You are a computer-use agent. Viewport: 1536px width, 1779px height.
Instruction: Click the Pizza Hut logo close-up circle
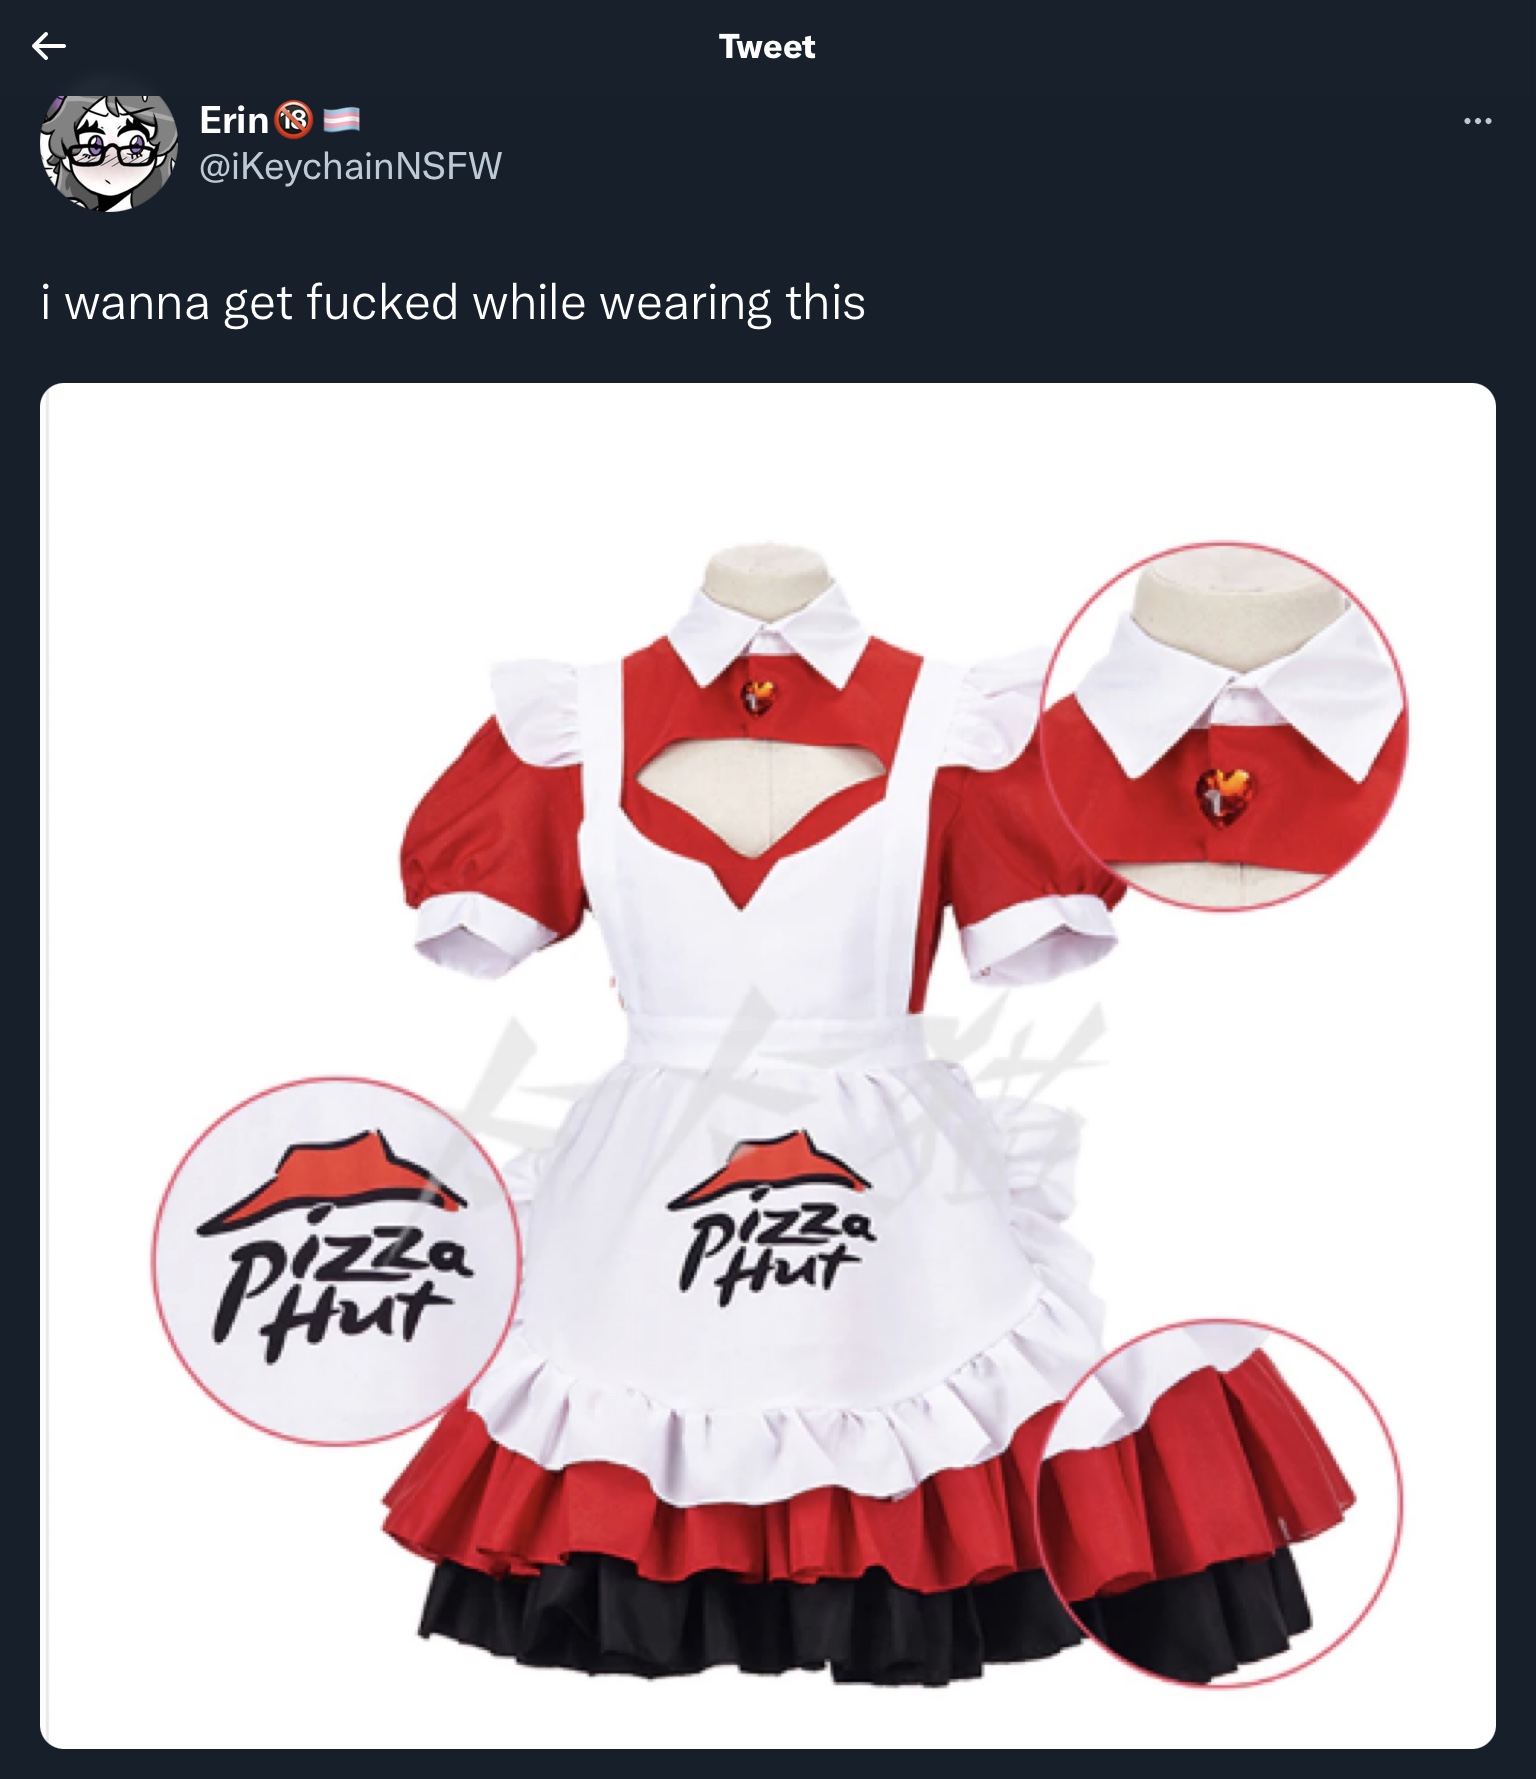tap(337, 1261)
